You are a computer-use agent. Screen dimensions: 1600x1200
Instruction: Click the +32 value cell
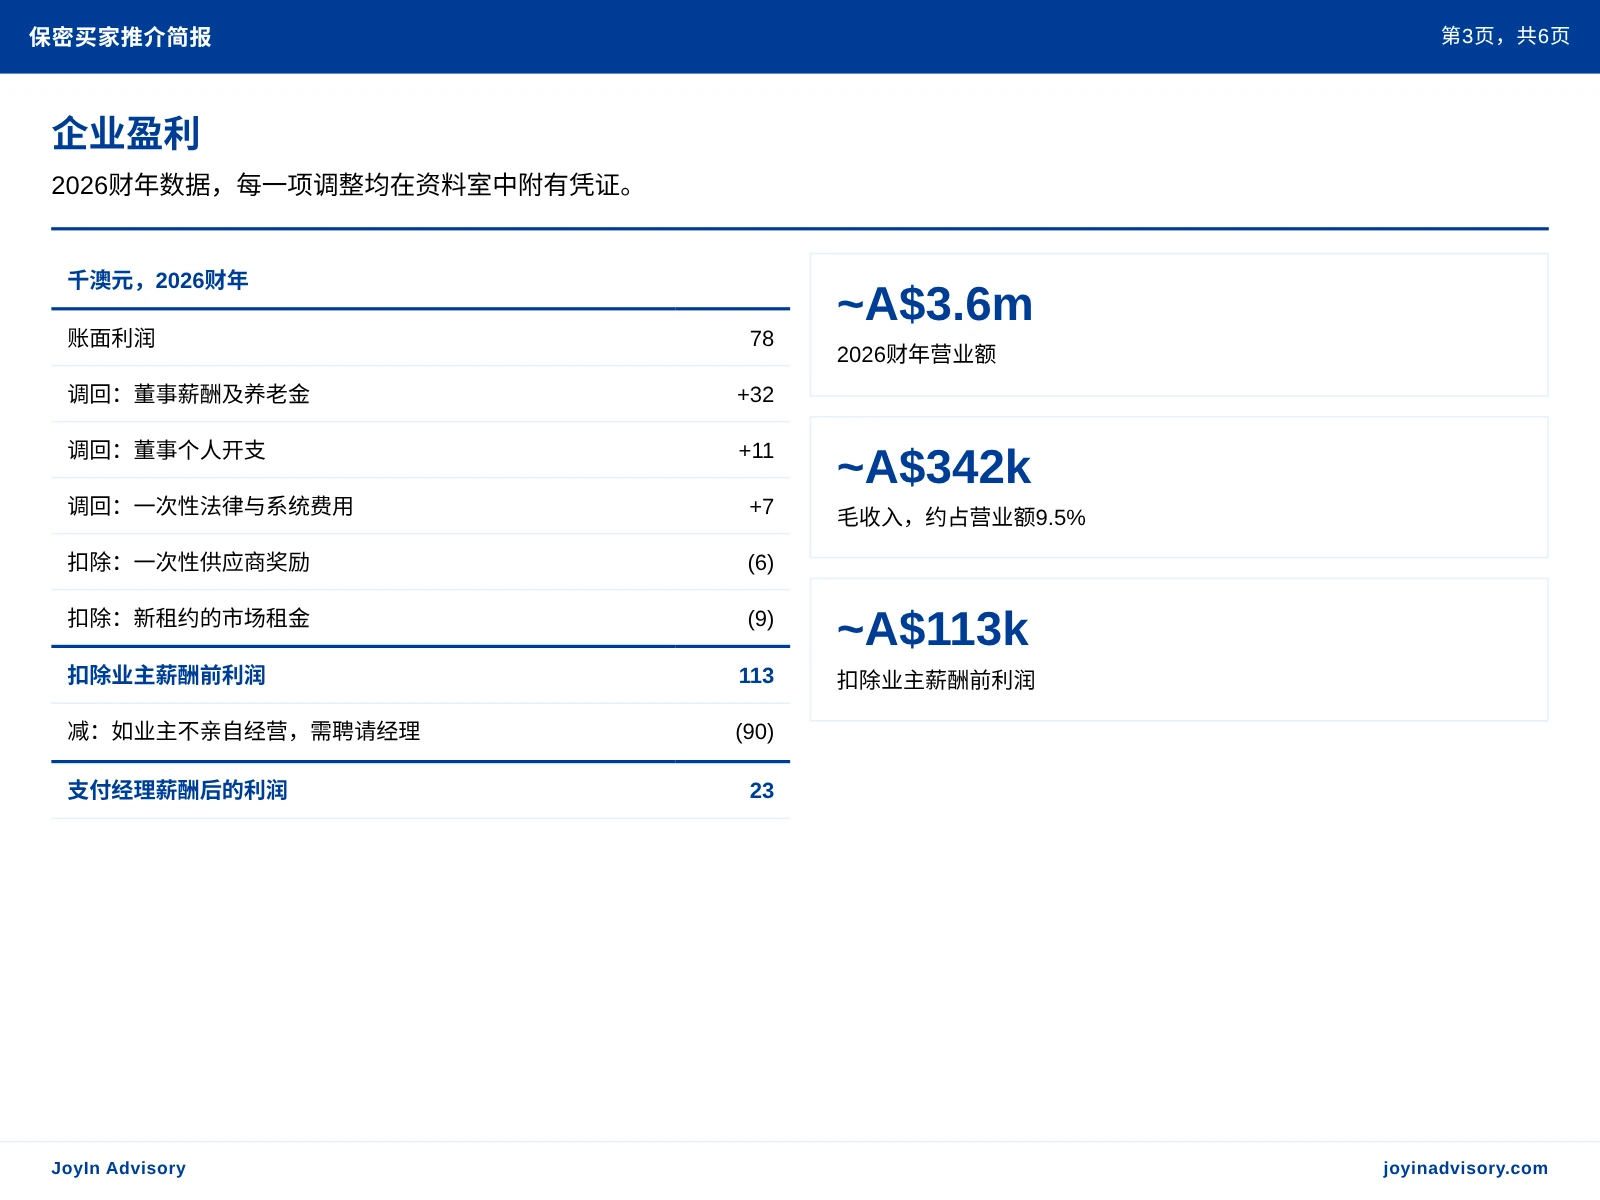coord(755,395)
